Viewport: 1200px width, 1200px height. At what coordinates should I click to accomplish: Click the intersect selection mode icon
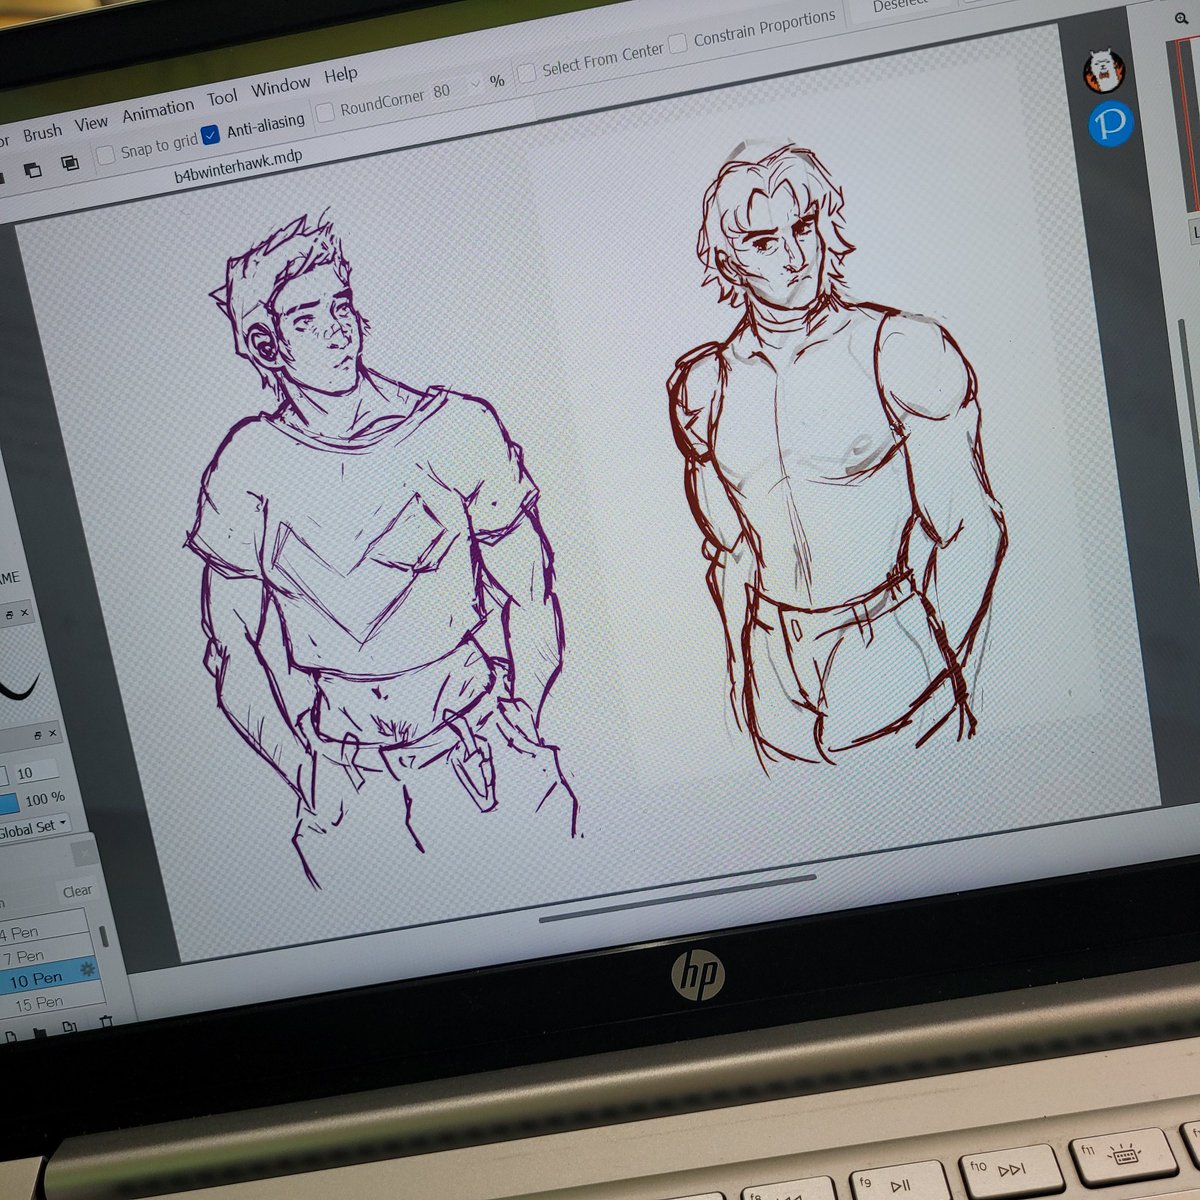[x=70, y=163]
